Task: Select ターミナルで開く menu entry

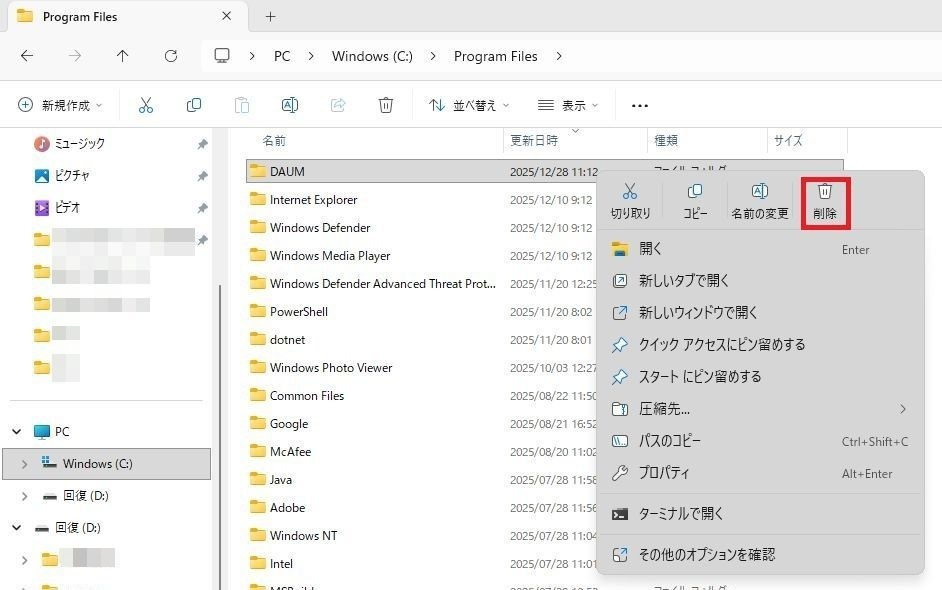Action: point(681,514)
